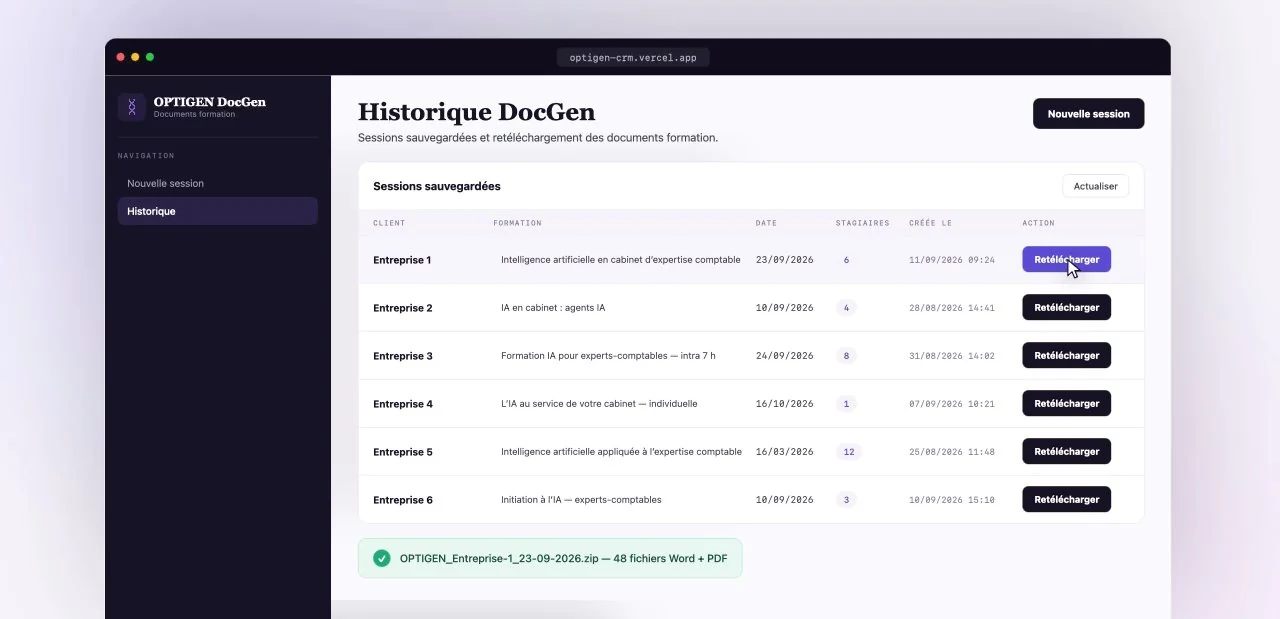
Task: Click the DATE column header
Action: 766,223
